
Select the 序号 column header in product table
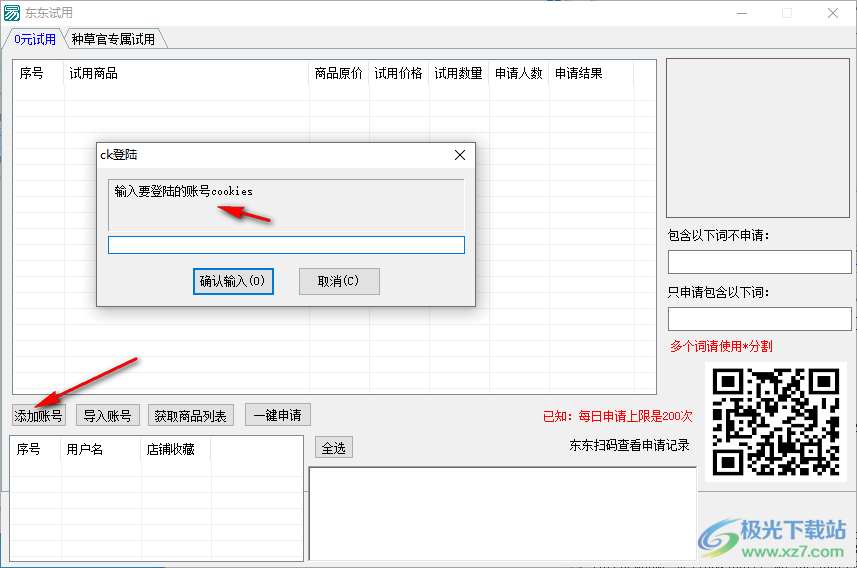pos(38,73)
